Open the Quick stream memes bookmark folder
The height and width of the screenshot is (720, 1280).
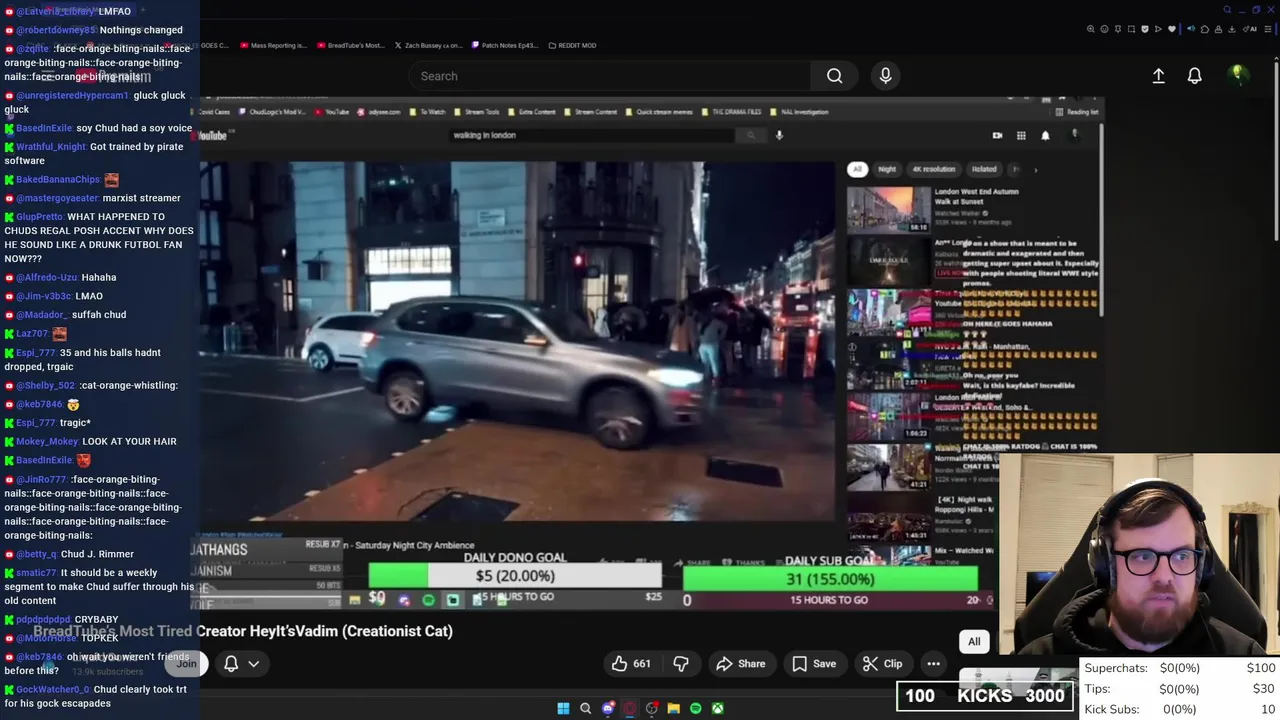[659, 112]
